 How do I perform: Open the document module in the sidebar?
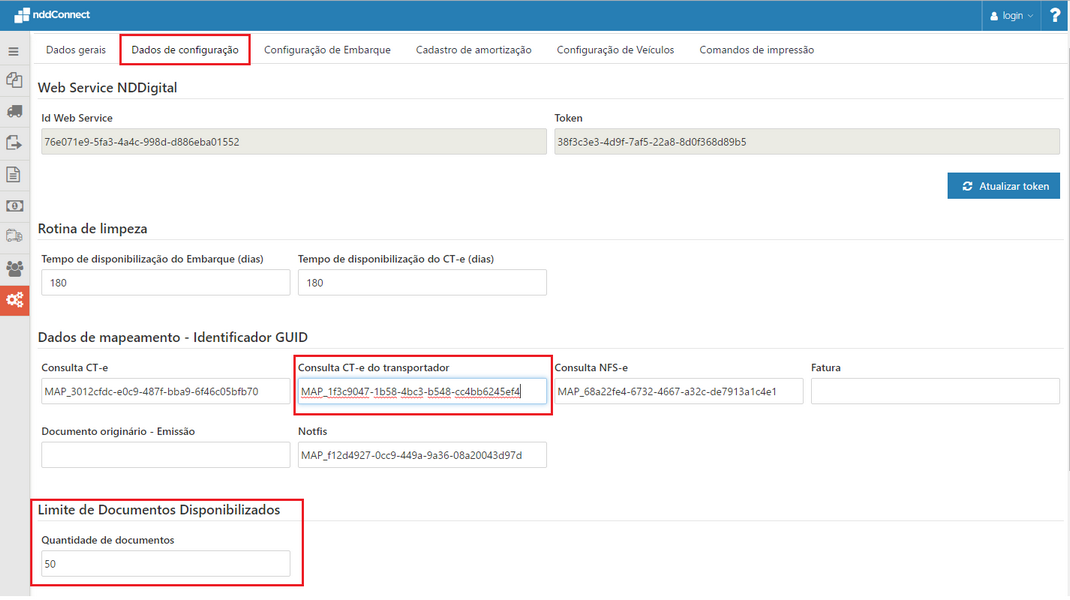14,174
